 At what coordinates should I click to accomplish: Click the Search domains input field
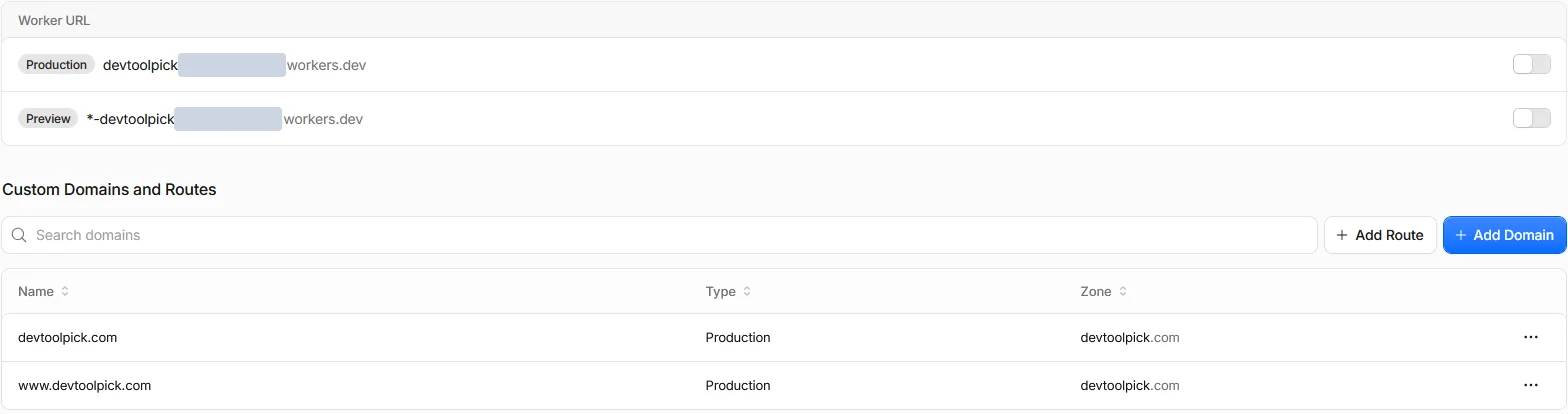coord(659,235)
